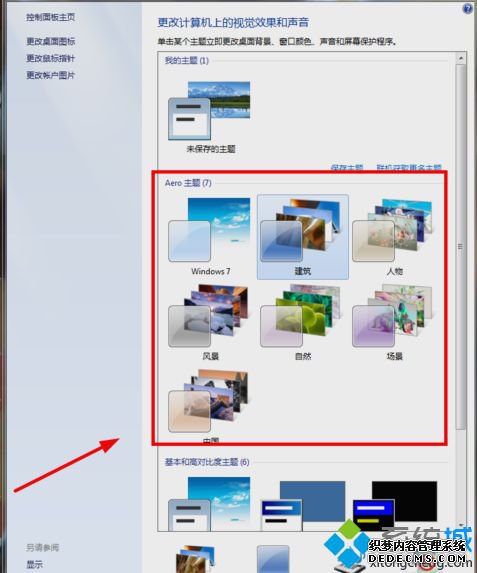Open 更改帐户图片 link

click(50, 75)
